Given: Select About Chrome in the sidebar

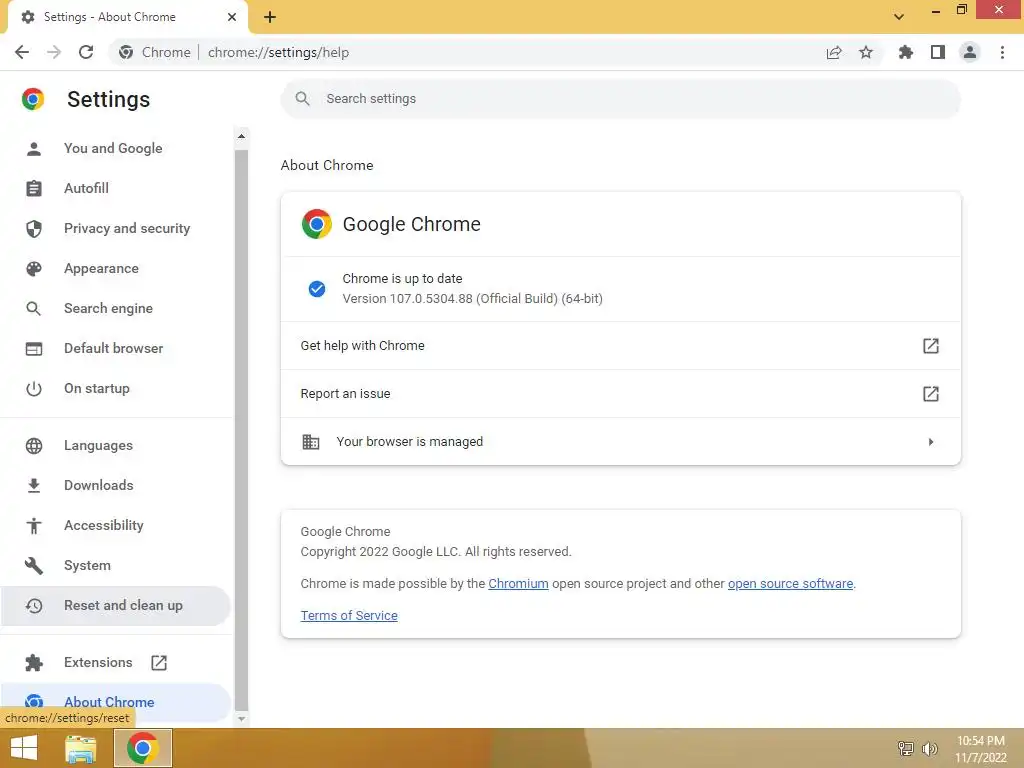Looking at the screenshot, I should click(x=115, y=702).
